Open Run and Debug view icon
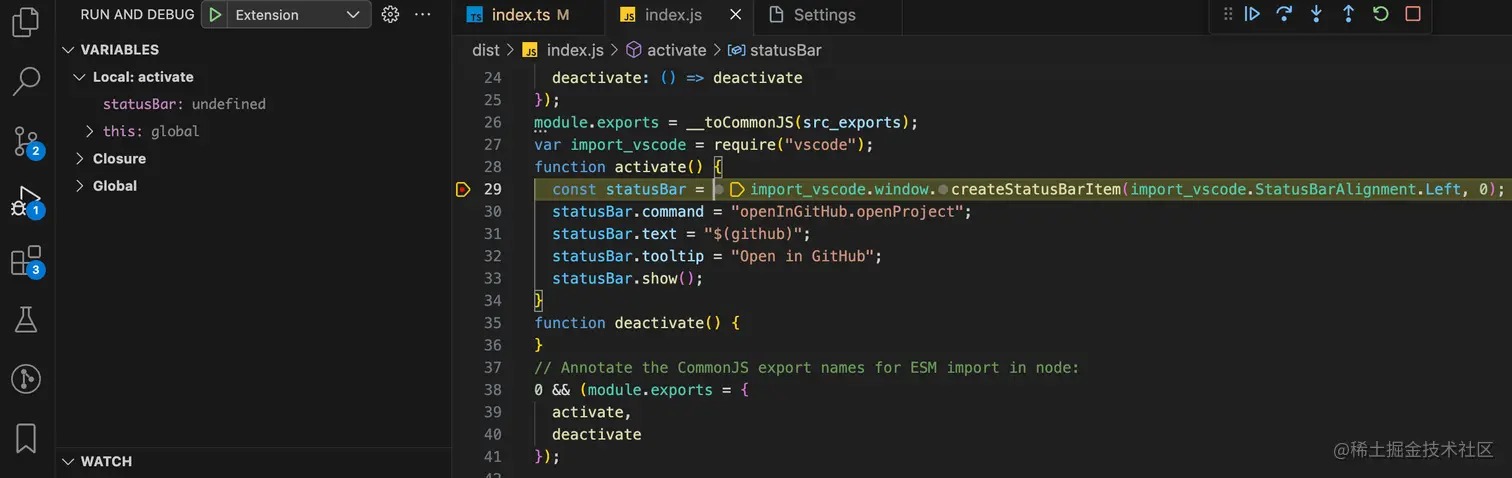This screenshot has width=1512, height=478. pyautogui.click(x=26, y=201)
